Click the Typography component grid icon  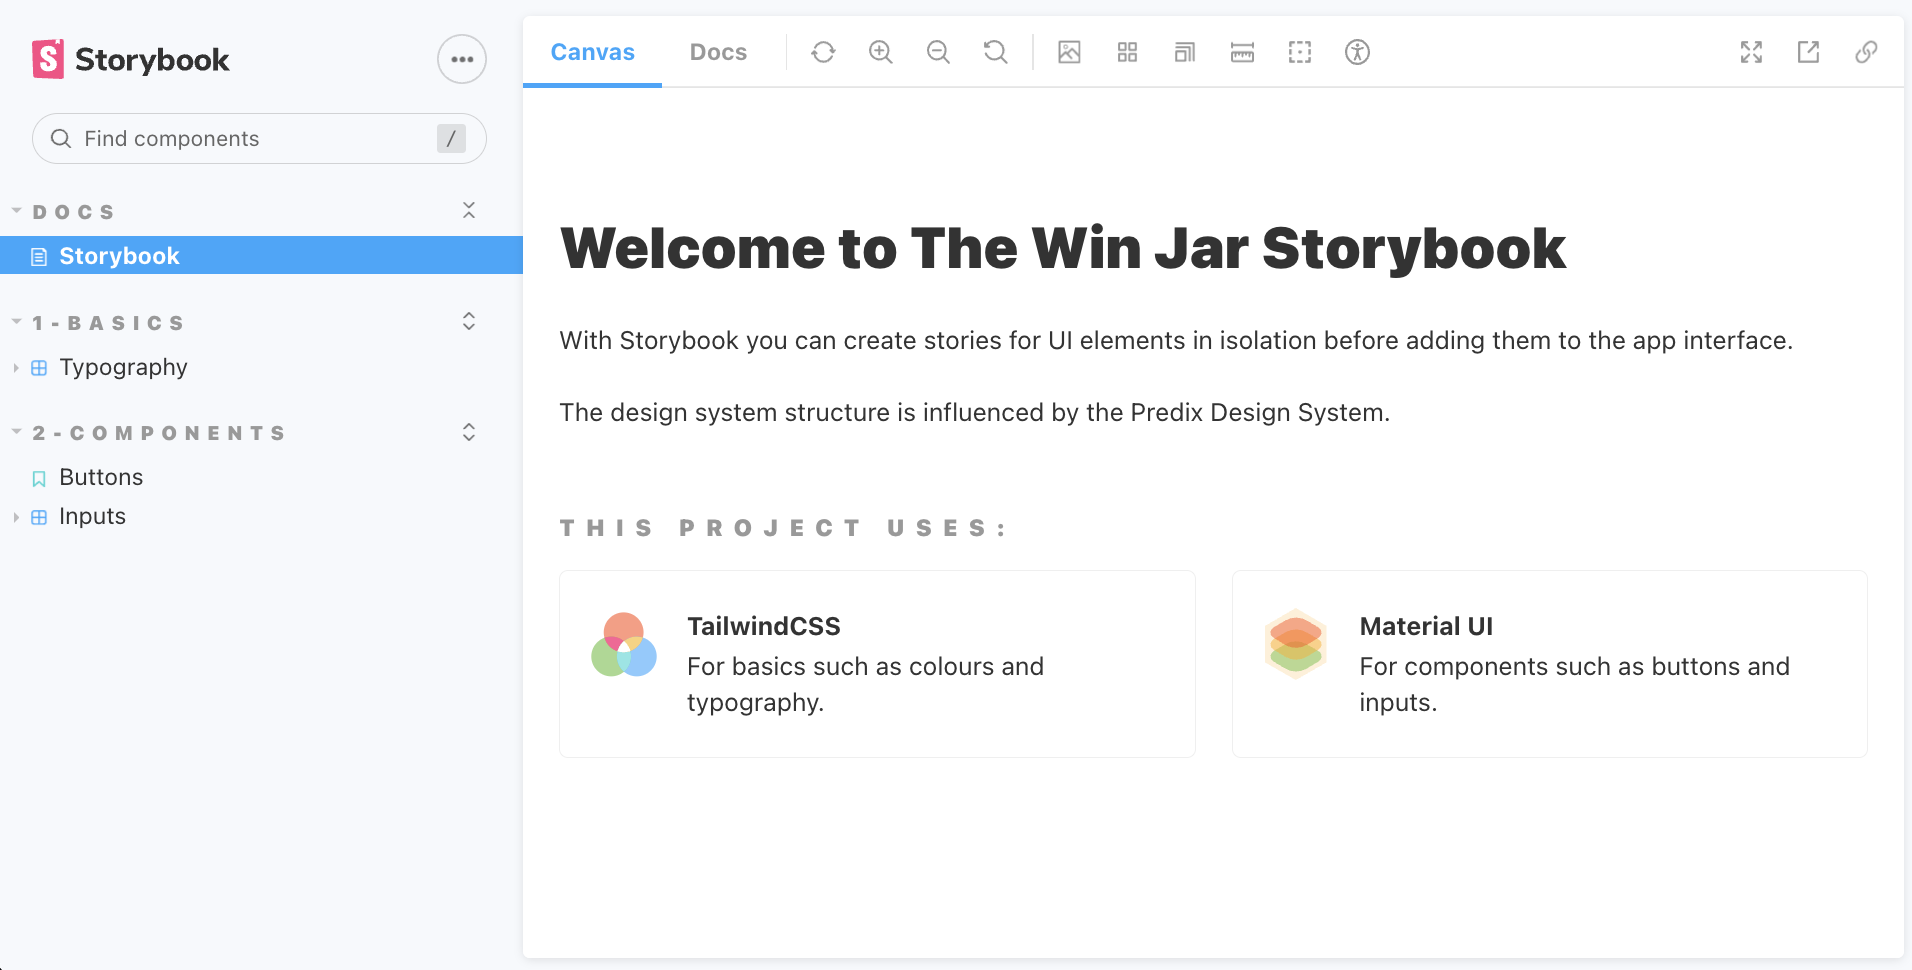coord(39,368)
